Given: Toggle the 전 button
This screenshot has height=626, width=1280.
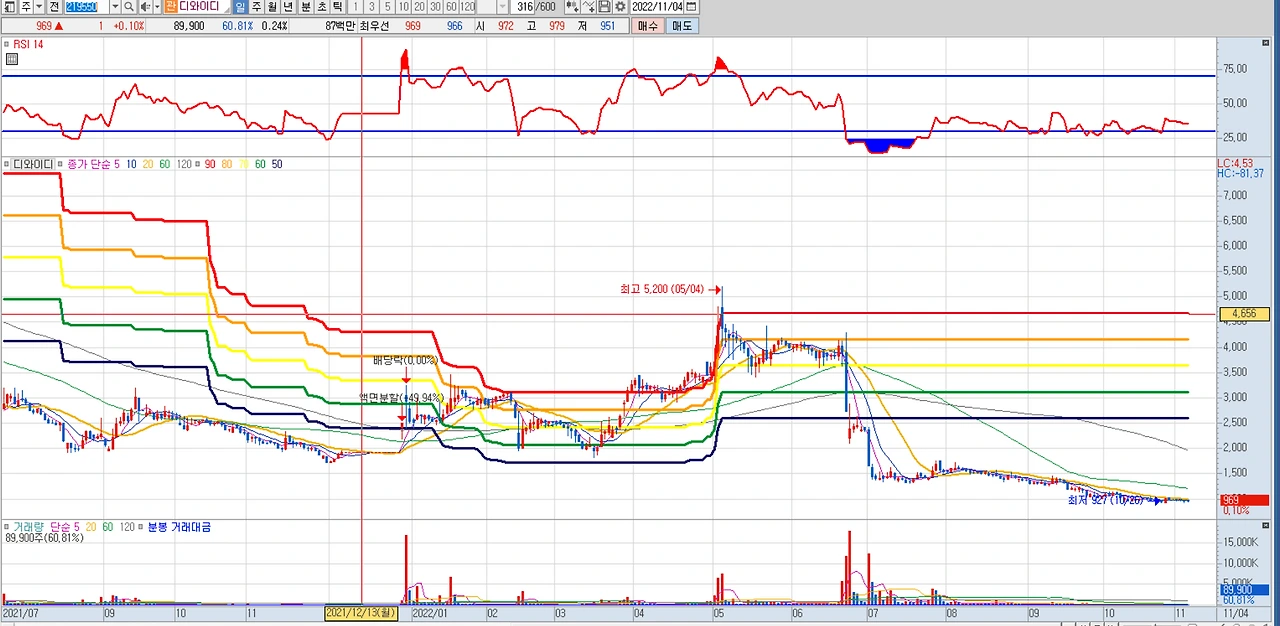Looking at the screenshot, I should [x=54, y=7].
